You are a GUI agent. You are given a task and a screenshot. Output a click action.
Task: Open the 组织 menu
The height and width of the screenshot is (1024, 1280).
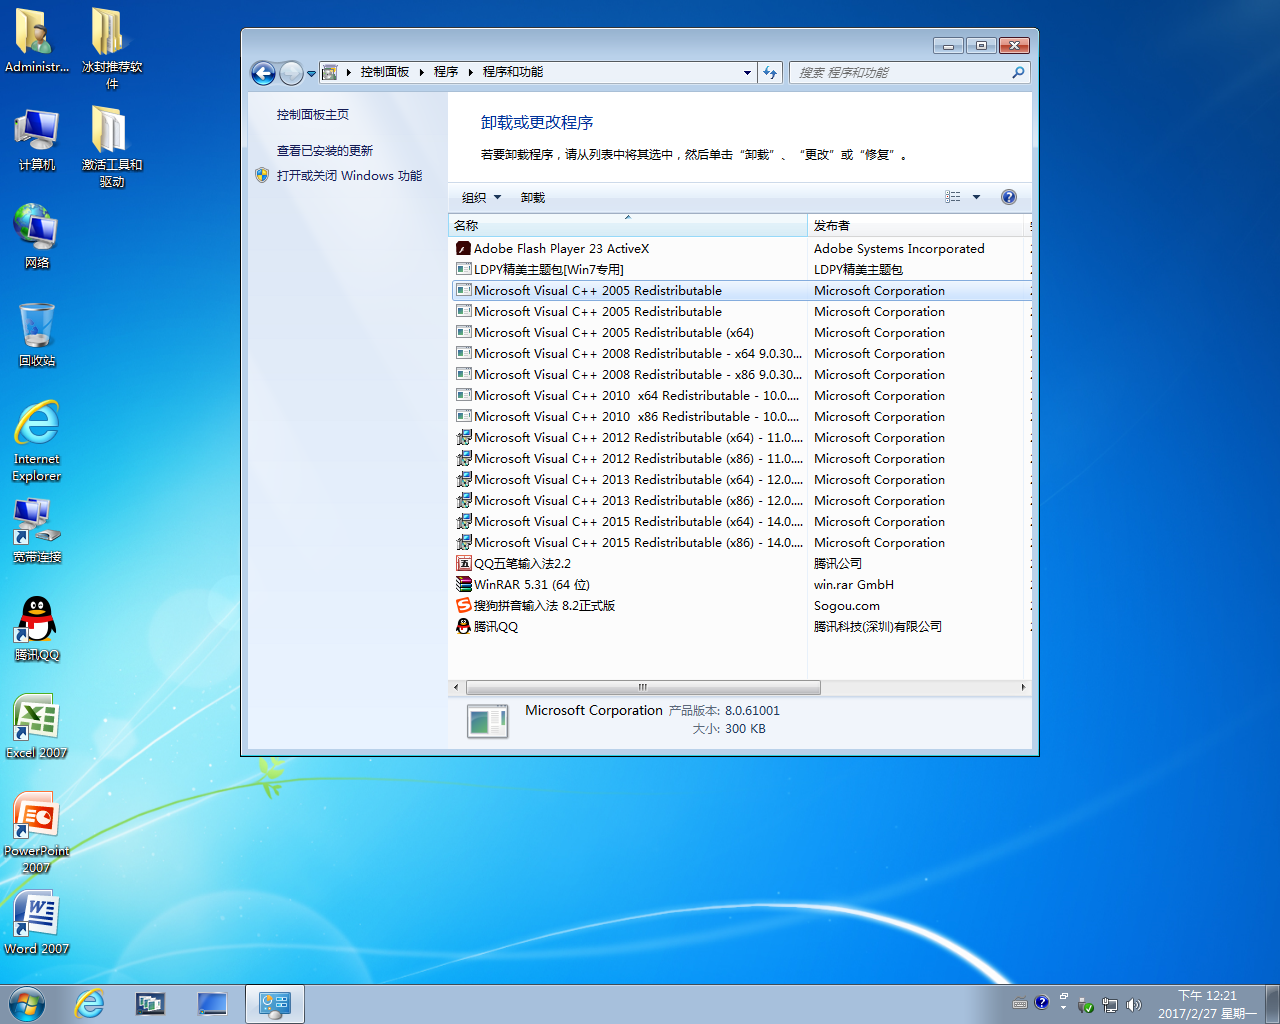[482, 198]
